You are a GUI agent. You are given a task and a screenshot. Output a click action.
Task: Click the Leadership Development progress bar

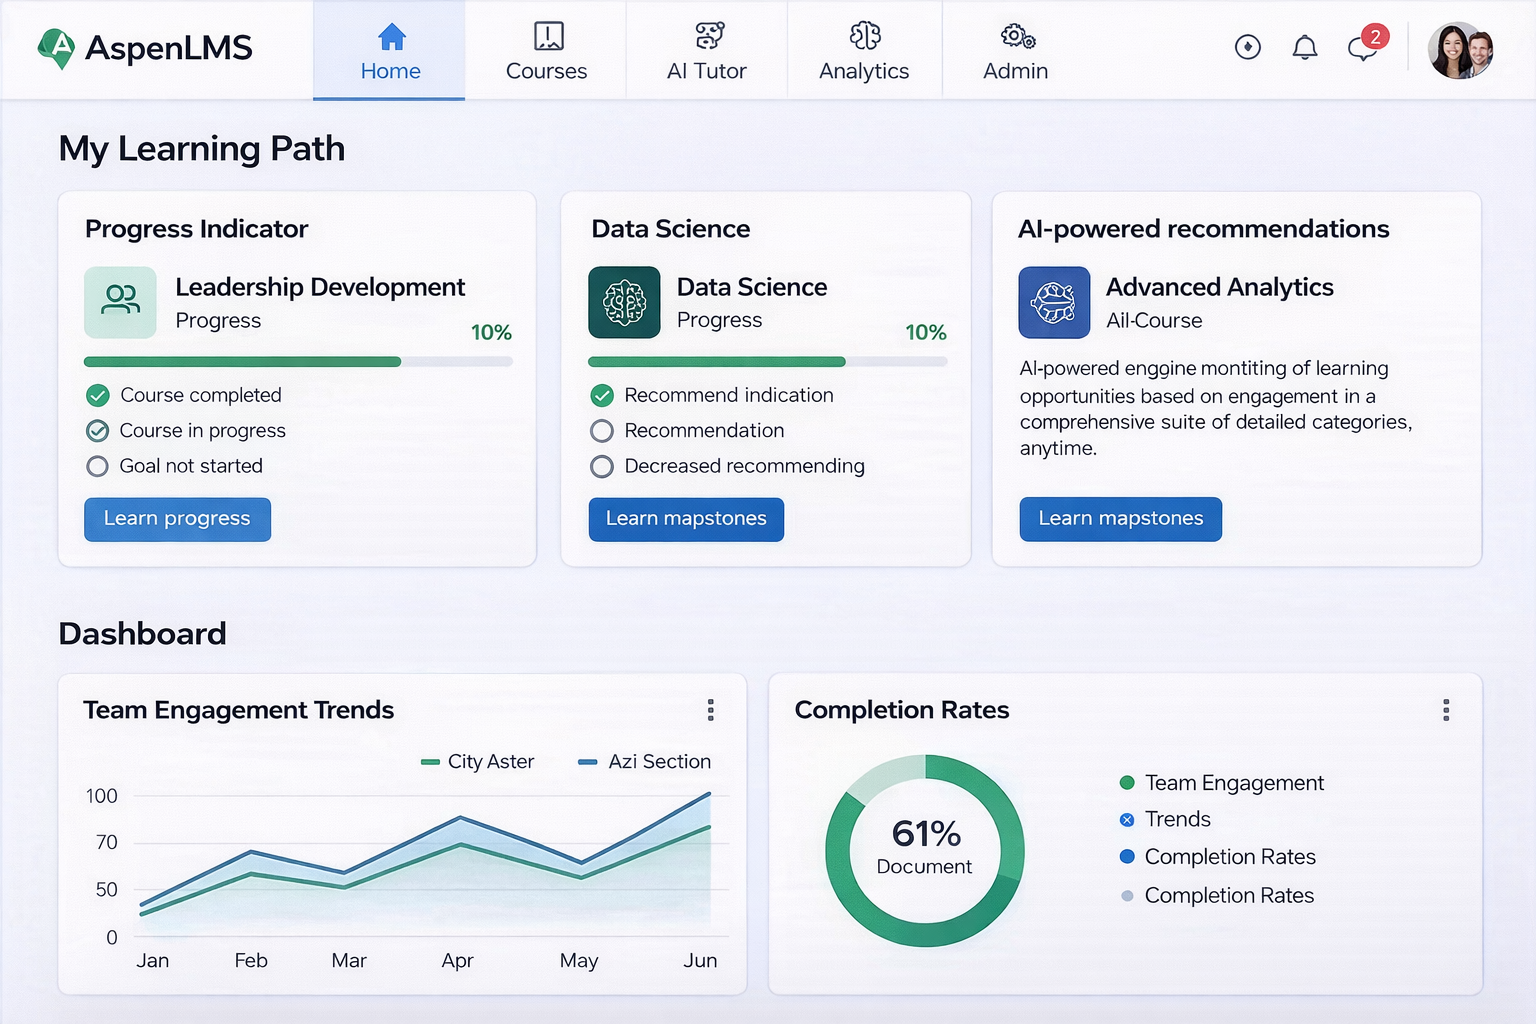click(x=298, y=362)
